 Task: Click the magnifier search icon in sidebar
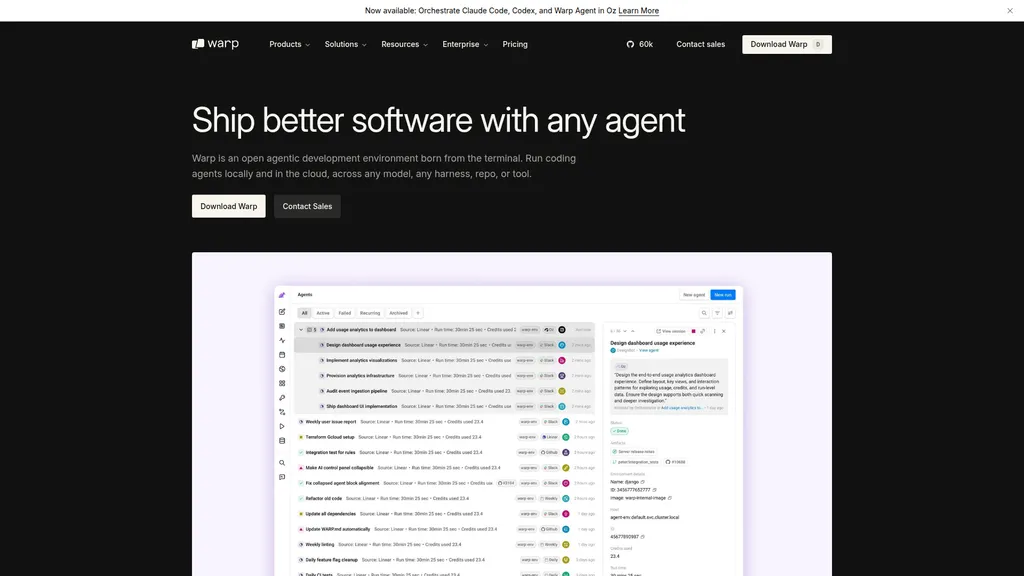tap(282, 463)
